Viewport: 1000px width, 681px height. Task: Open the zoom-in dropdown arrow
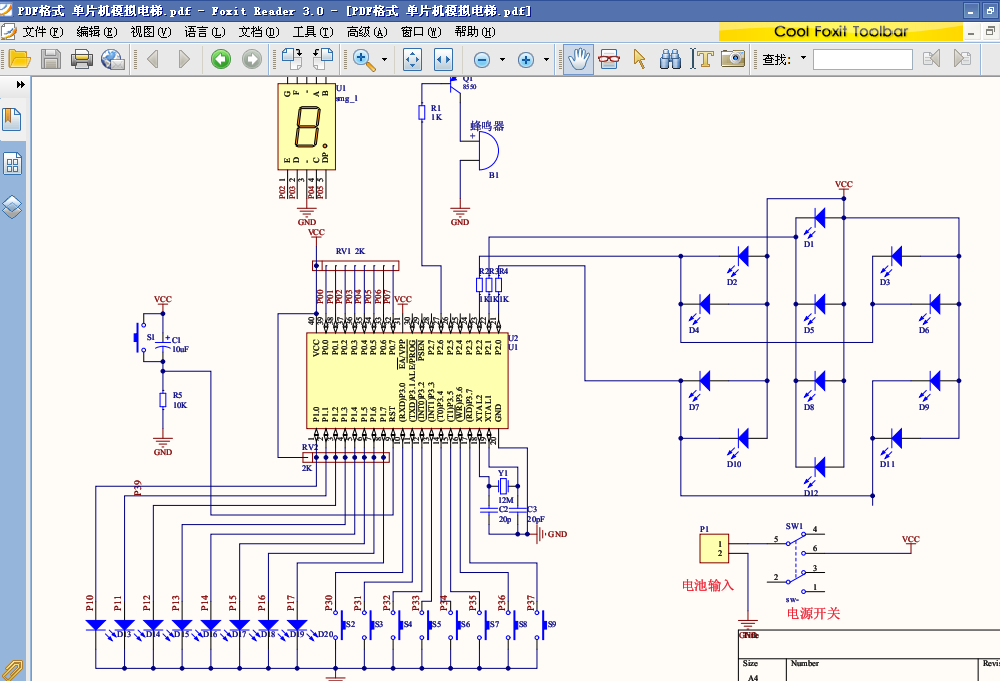pos(547,59)
